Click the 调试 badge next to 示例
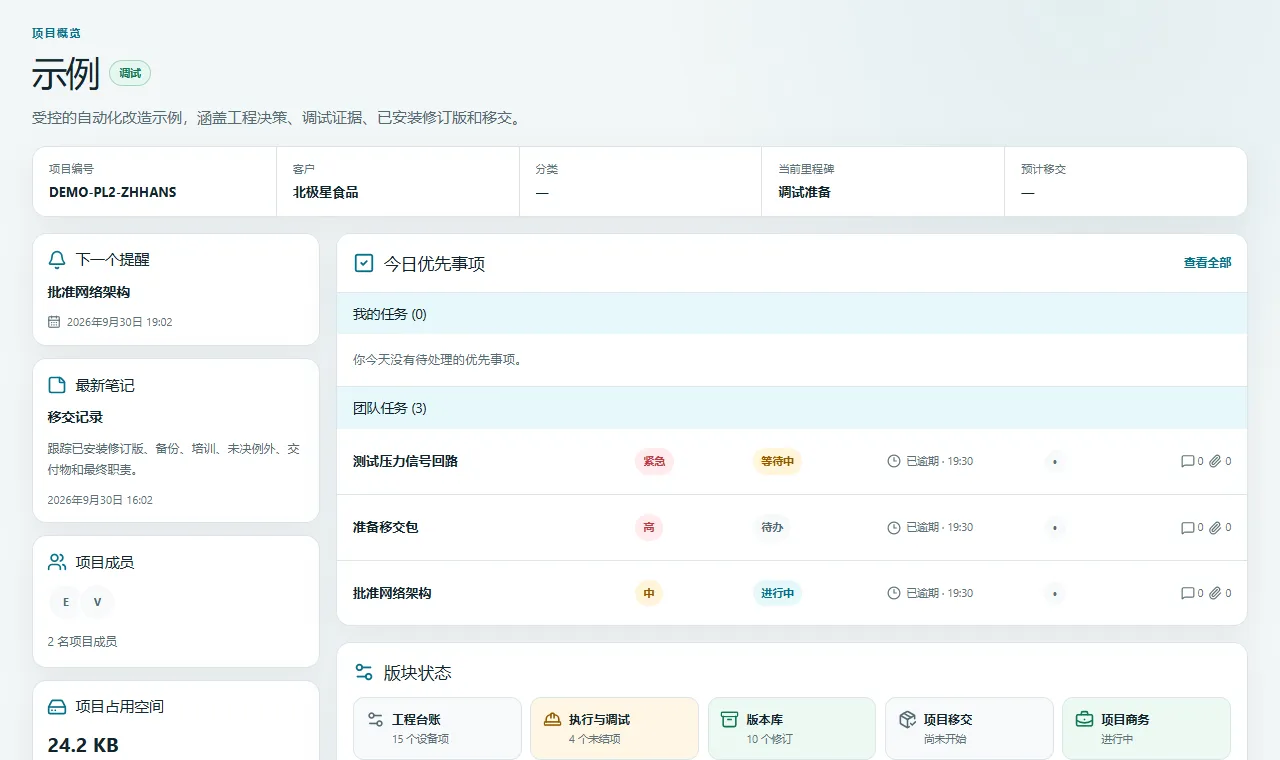 tap(130, 73)
